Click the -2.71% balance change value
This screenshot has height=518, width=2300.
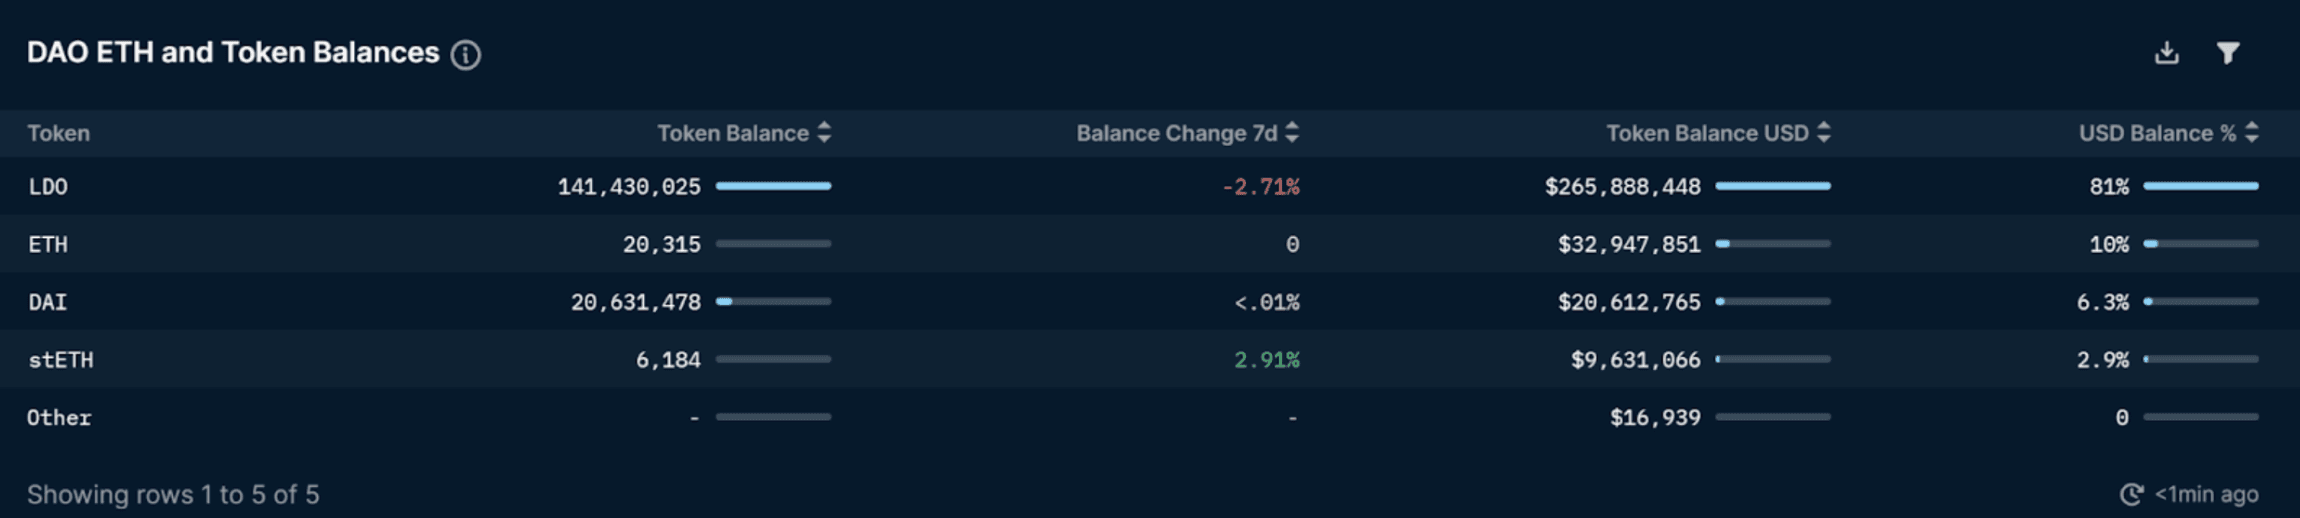[1260, 187]
